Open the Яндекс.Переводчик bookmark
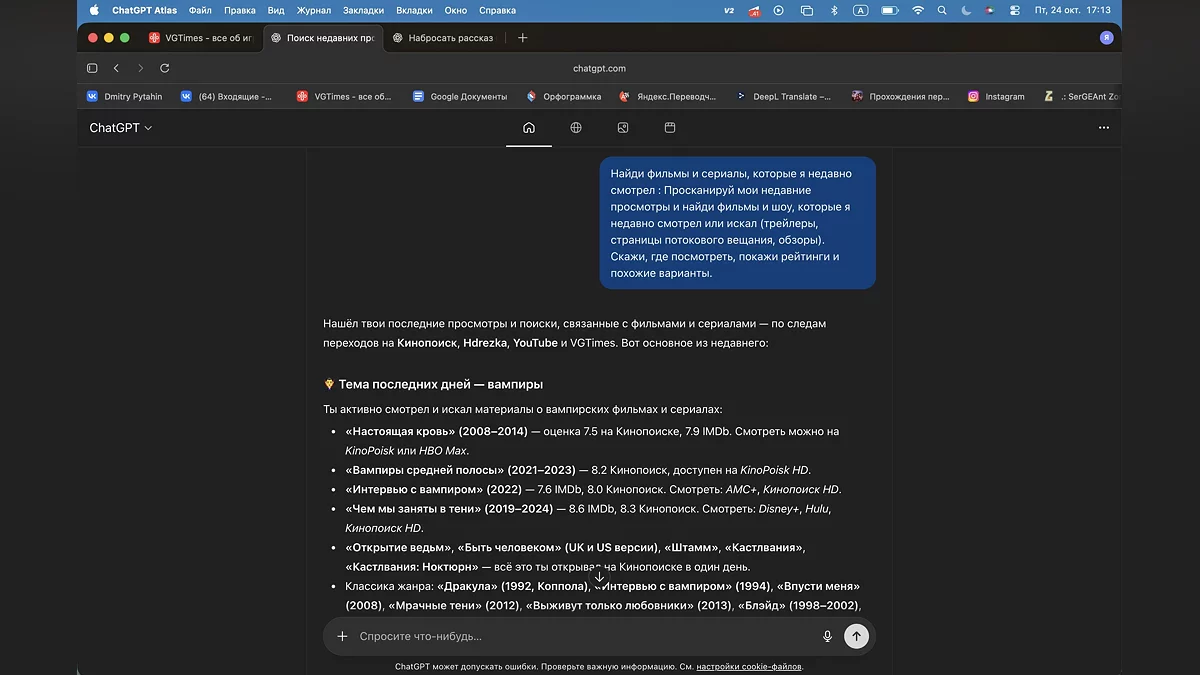This screenshot has height=675, width=1200. (668, 97)
